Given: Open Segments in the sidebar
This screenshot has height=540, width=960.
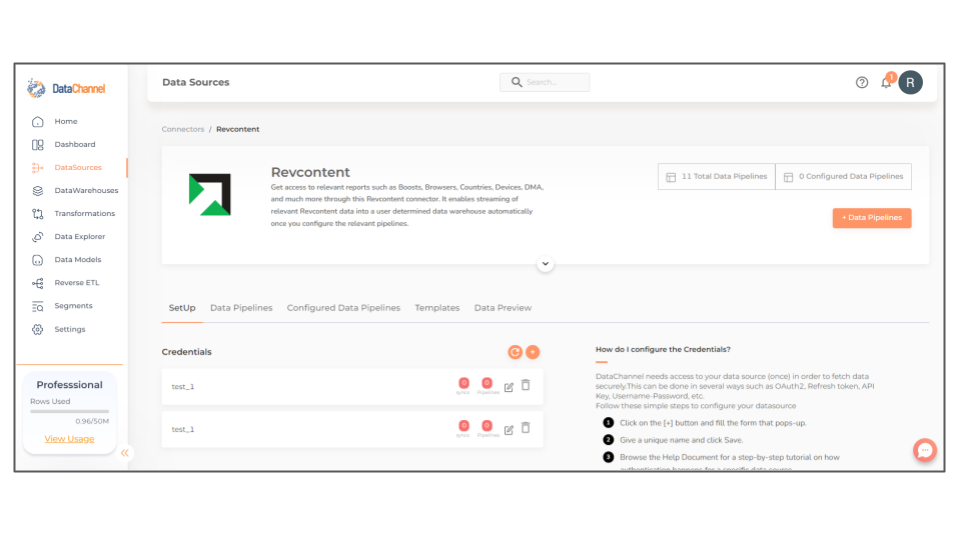Looking at the screenshot, I should (73, 306).
